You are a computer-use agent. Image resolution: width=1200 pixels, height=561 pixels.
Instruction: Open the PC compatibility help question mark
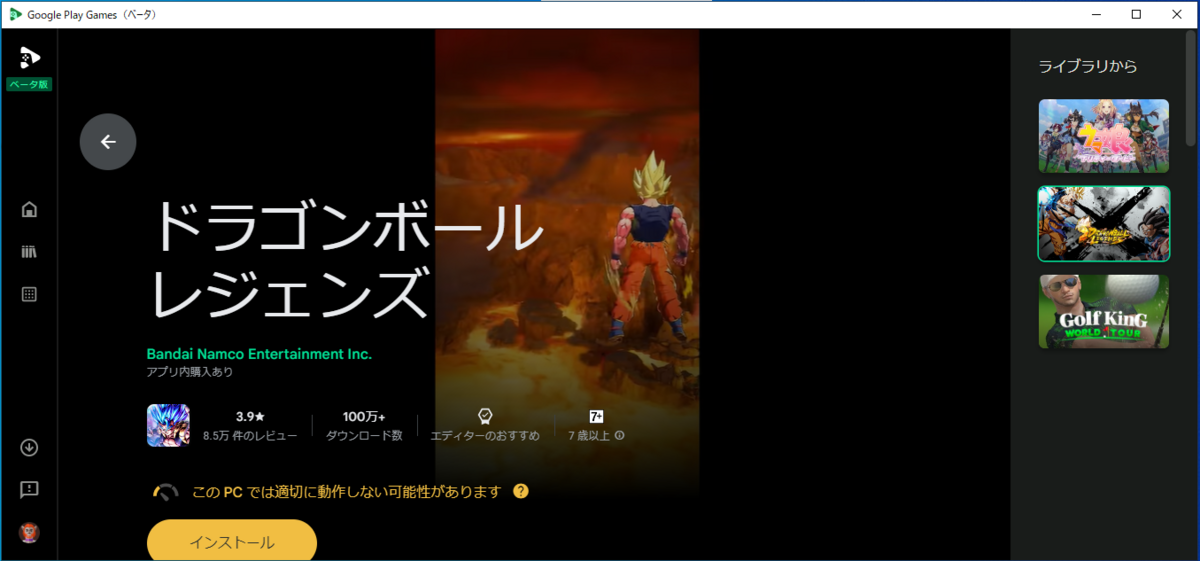[x=520, y=491]
